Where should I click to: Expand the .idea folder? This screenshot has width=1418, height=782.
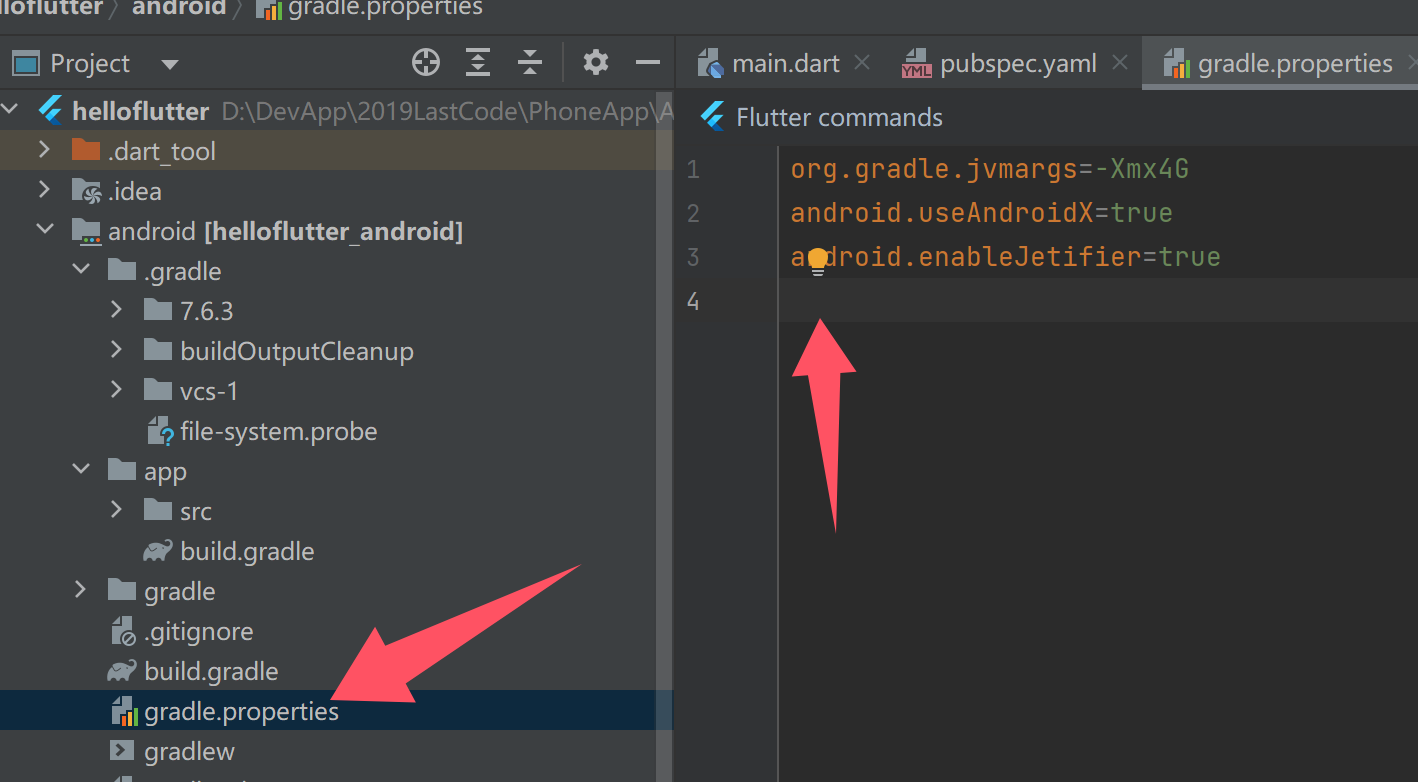pyautogui.click(x=43, y=190)
